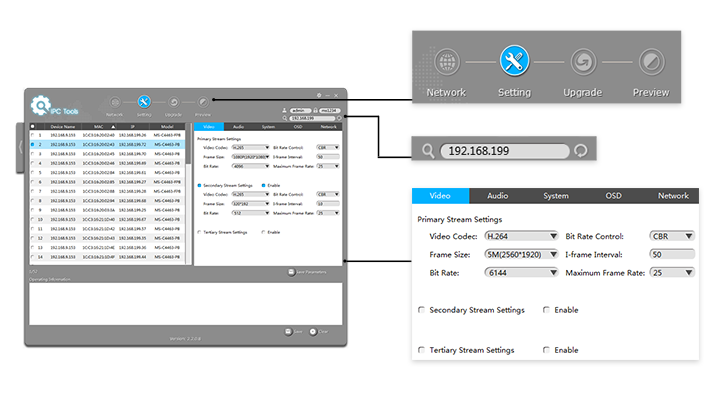The width and height of the screenshot is (717, 393).
Task: Tick Enable beside Tertiary Stream Settings in the enlarged panel
Action: coord(546,350)
